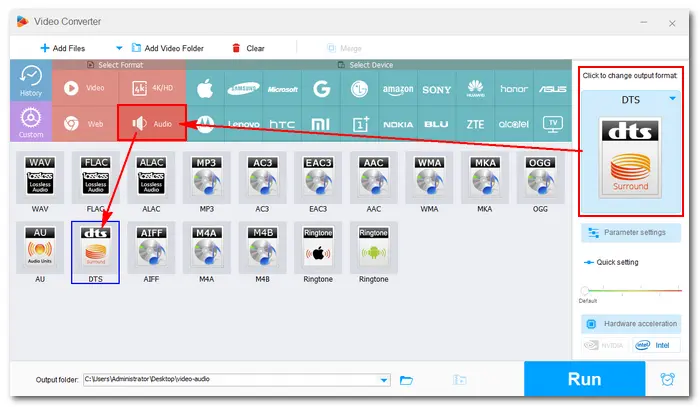The image size is (700, 407).
Task: Select the EAC3 format icon
Action: 318,177
